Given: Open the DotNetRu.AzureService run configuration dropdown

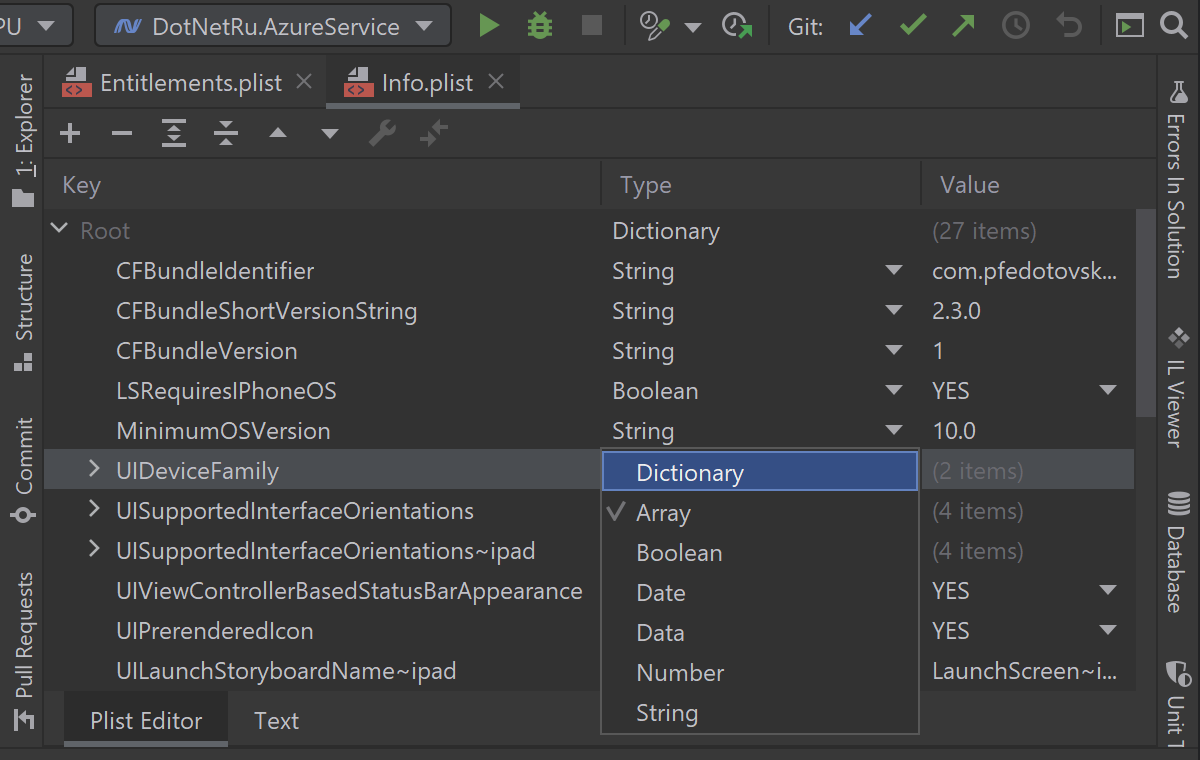Looking at the screenshot, I should click(x=273, y=26).
